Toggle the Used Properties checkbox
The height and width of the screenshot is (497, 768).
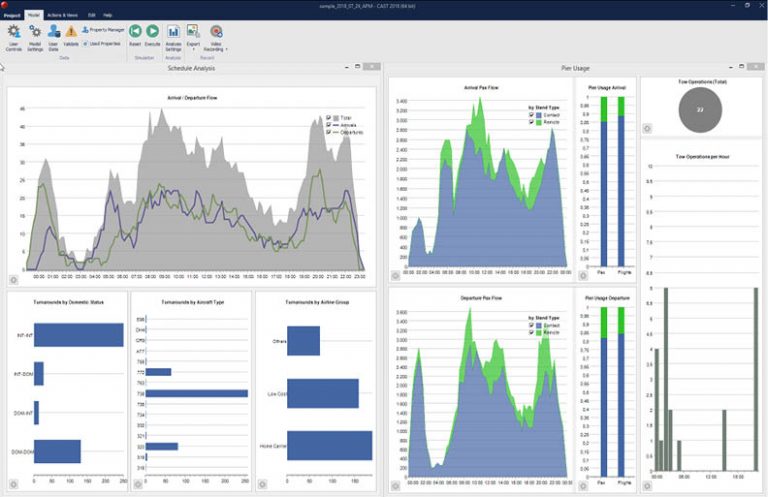point(85,44)
